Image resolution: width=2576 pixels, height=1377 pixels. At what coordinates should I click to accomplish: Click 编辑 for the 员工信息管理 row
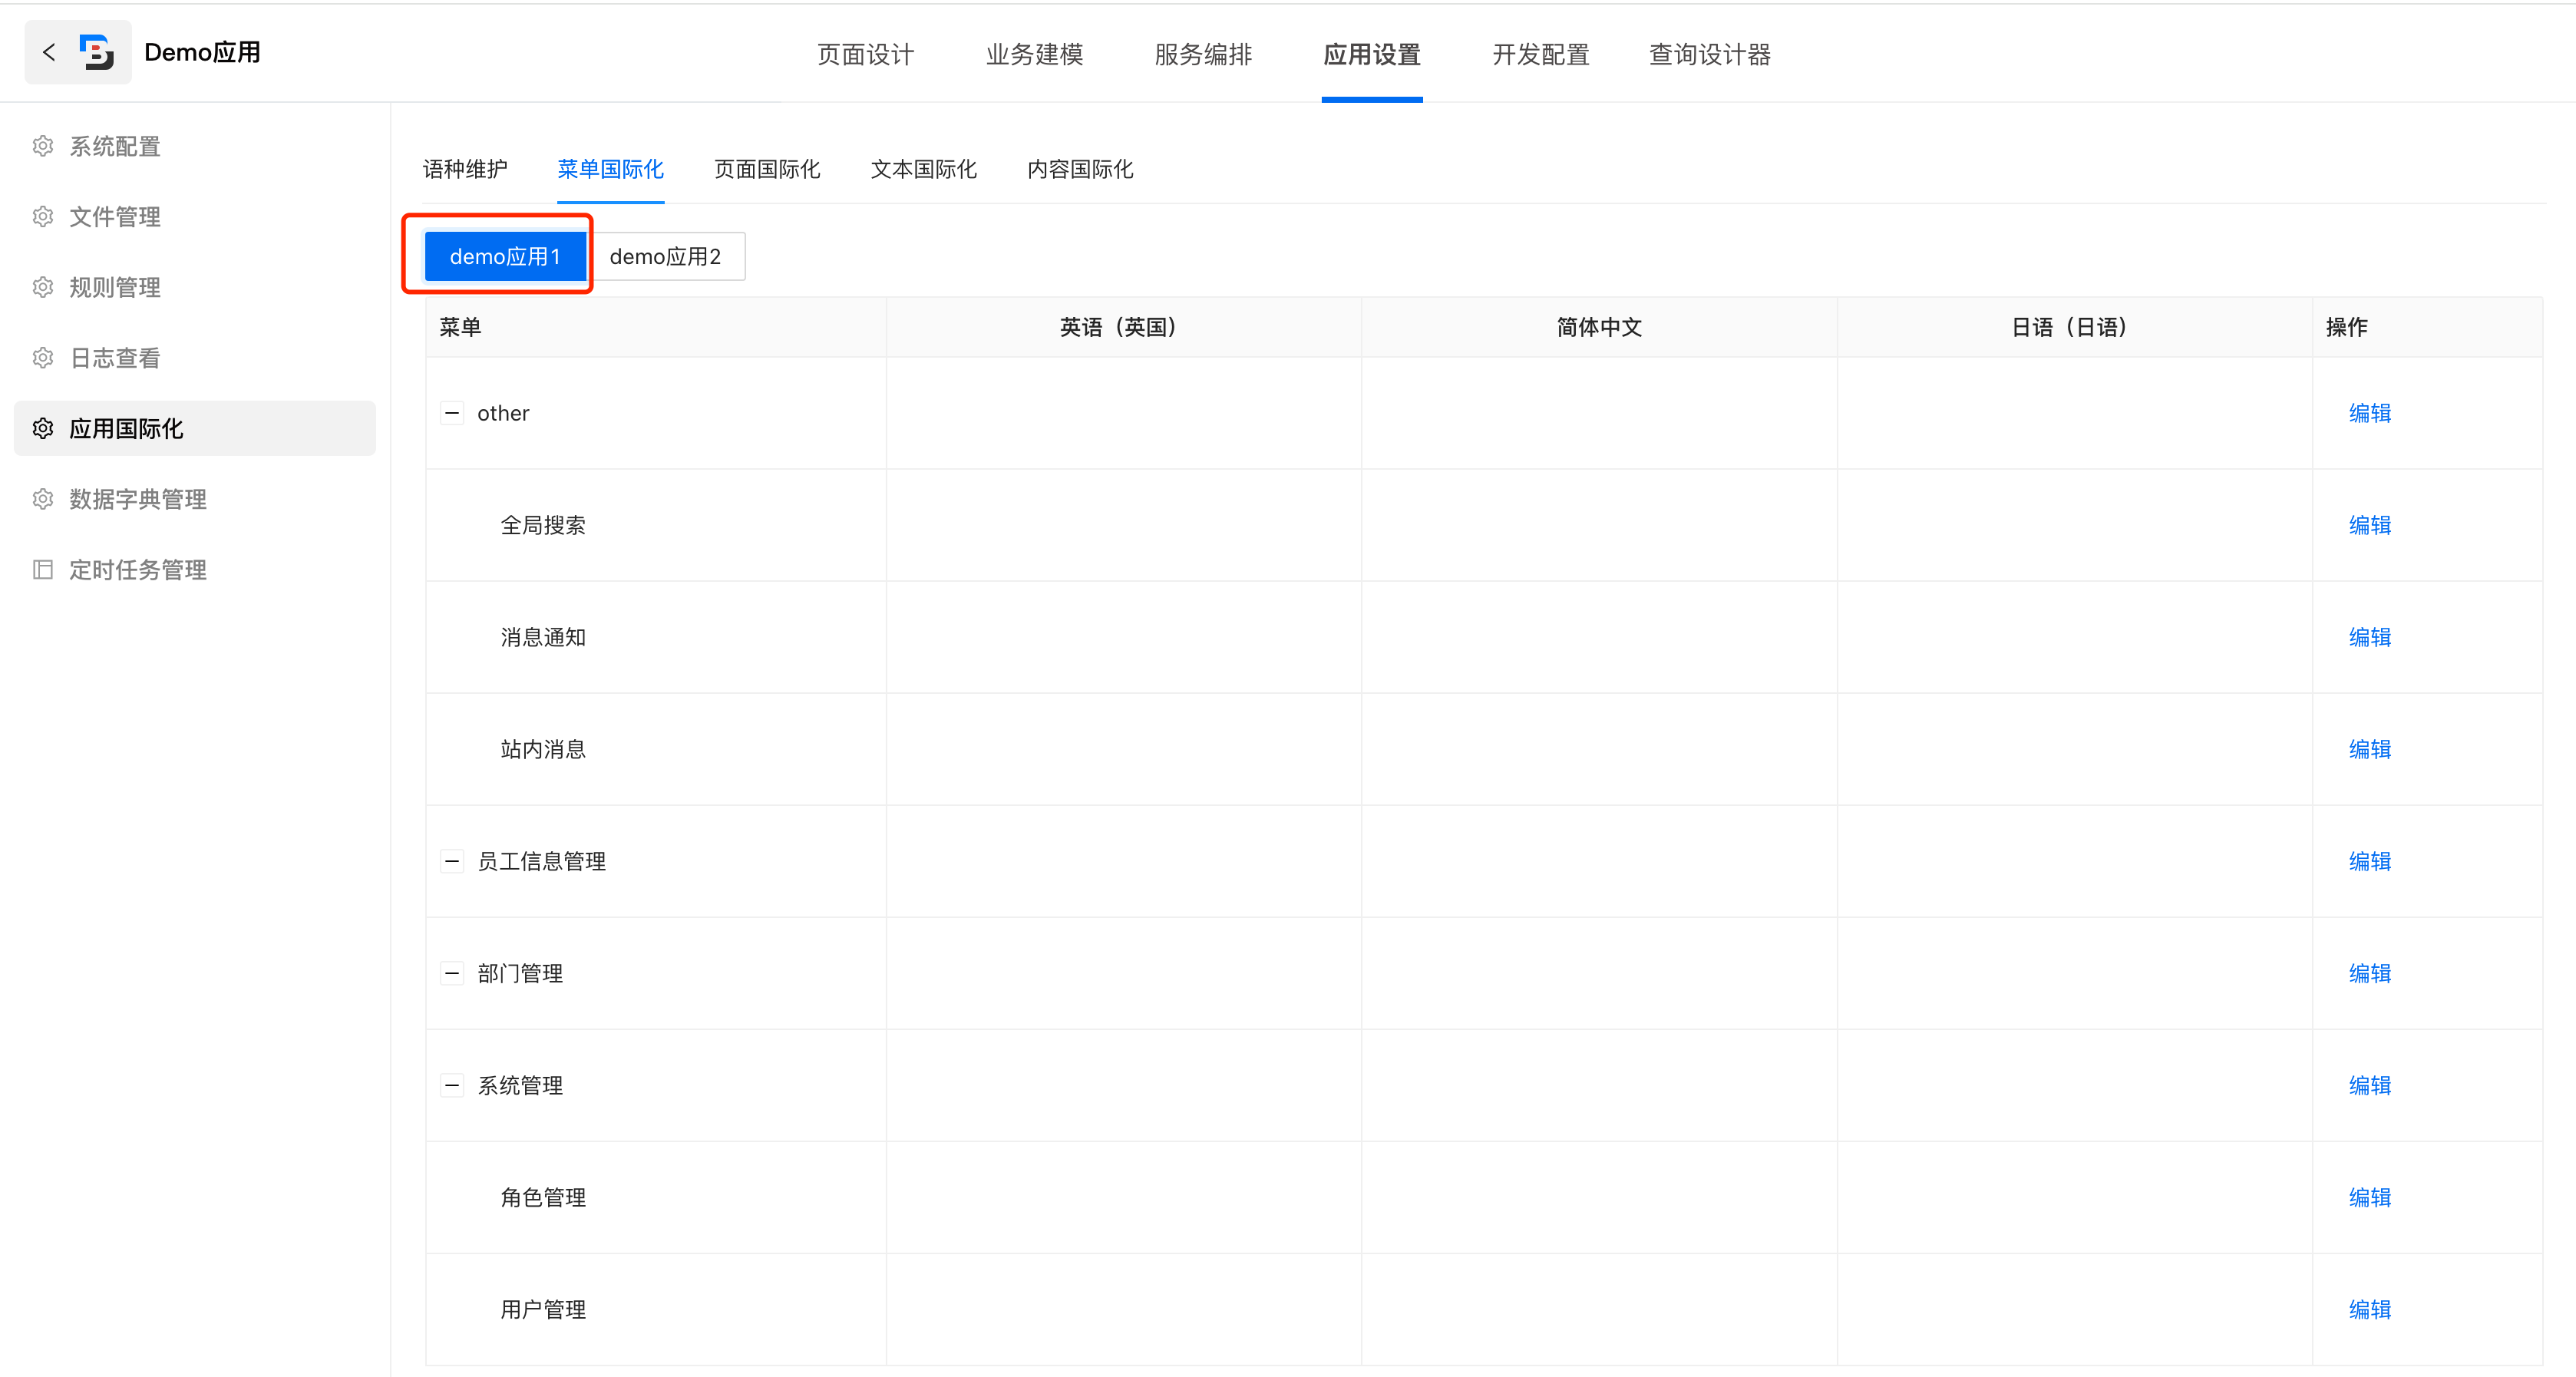[x=2370, y=861]
